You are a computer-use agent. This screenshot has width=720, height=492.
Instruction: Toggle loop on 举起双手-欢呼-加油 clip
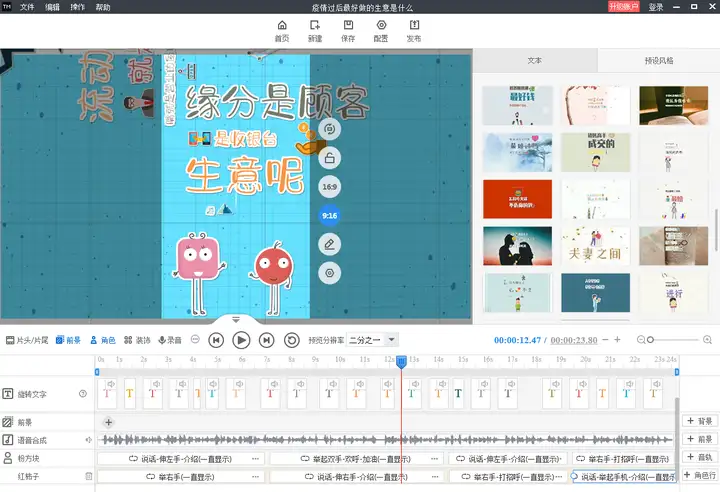click(x=305, y=458)
